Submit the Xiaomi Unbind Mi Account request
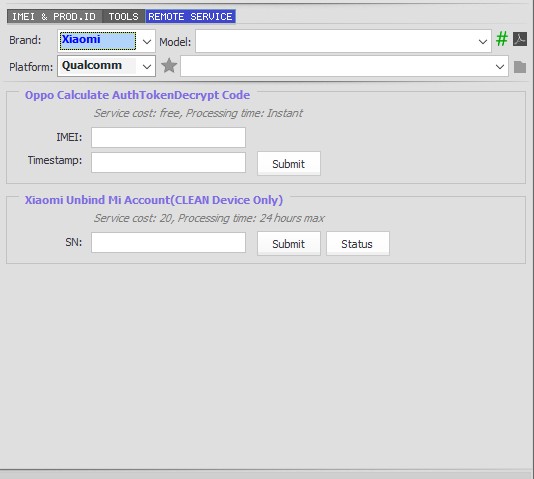 coord(289,244)
